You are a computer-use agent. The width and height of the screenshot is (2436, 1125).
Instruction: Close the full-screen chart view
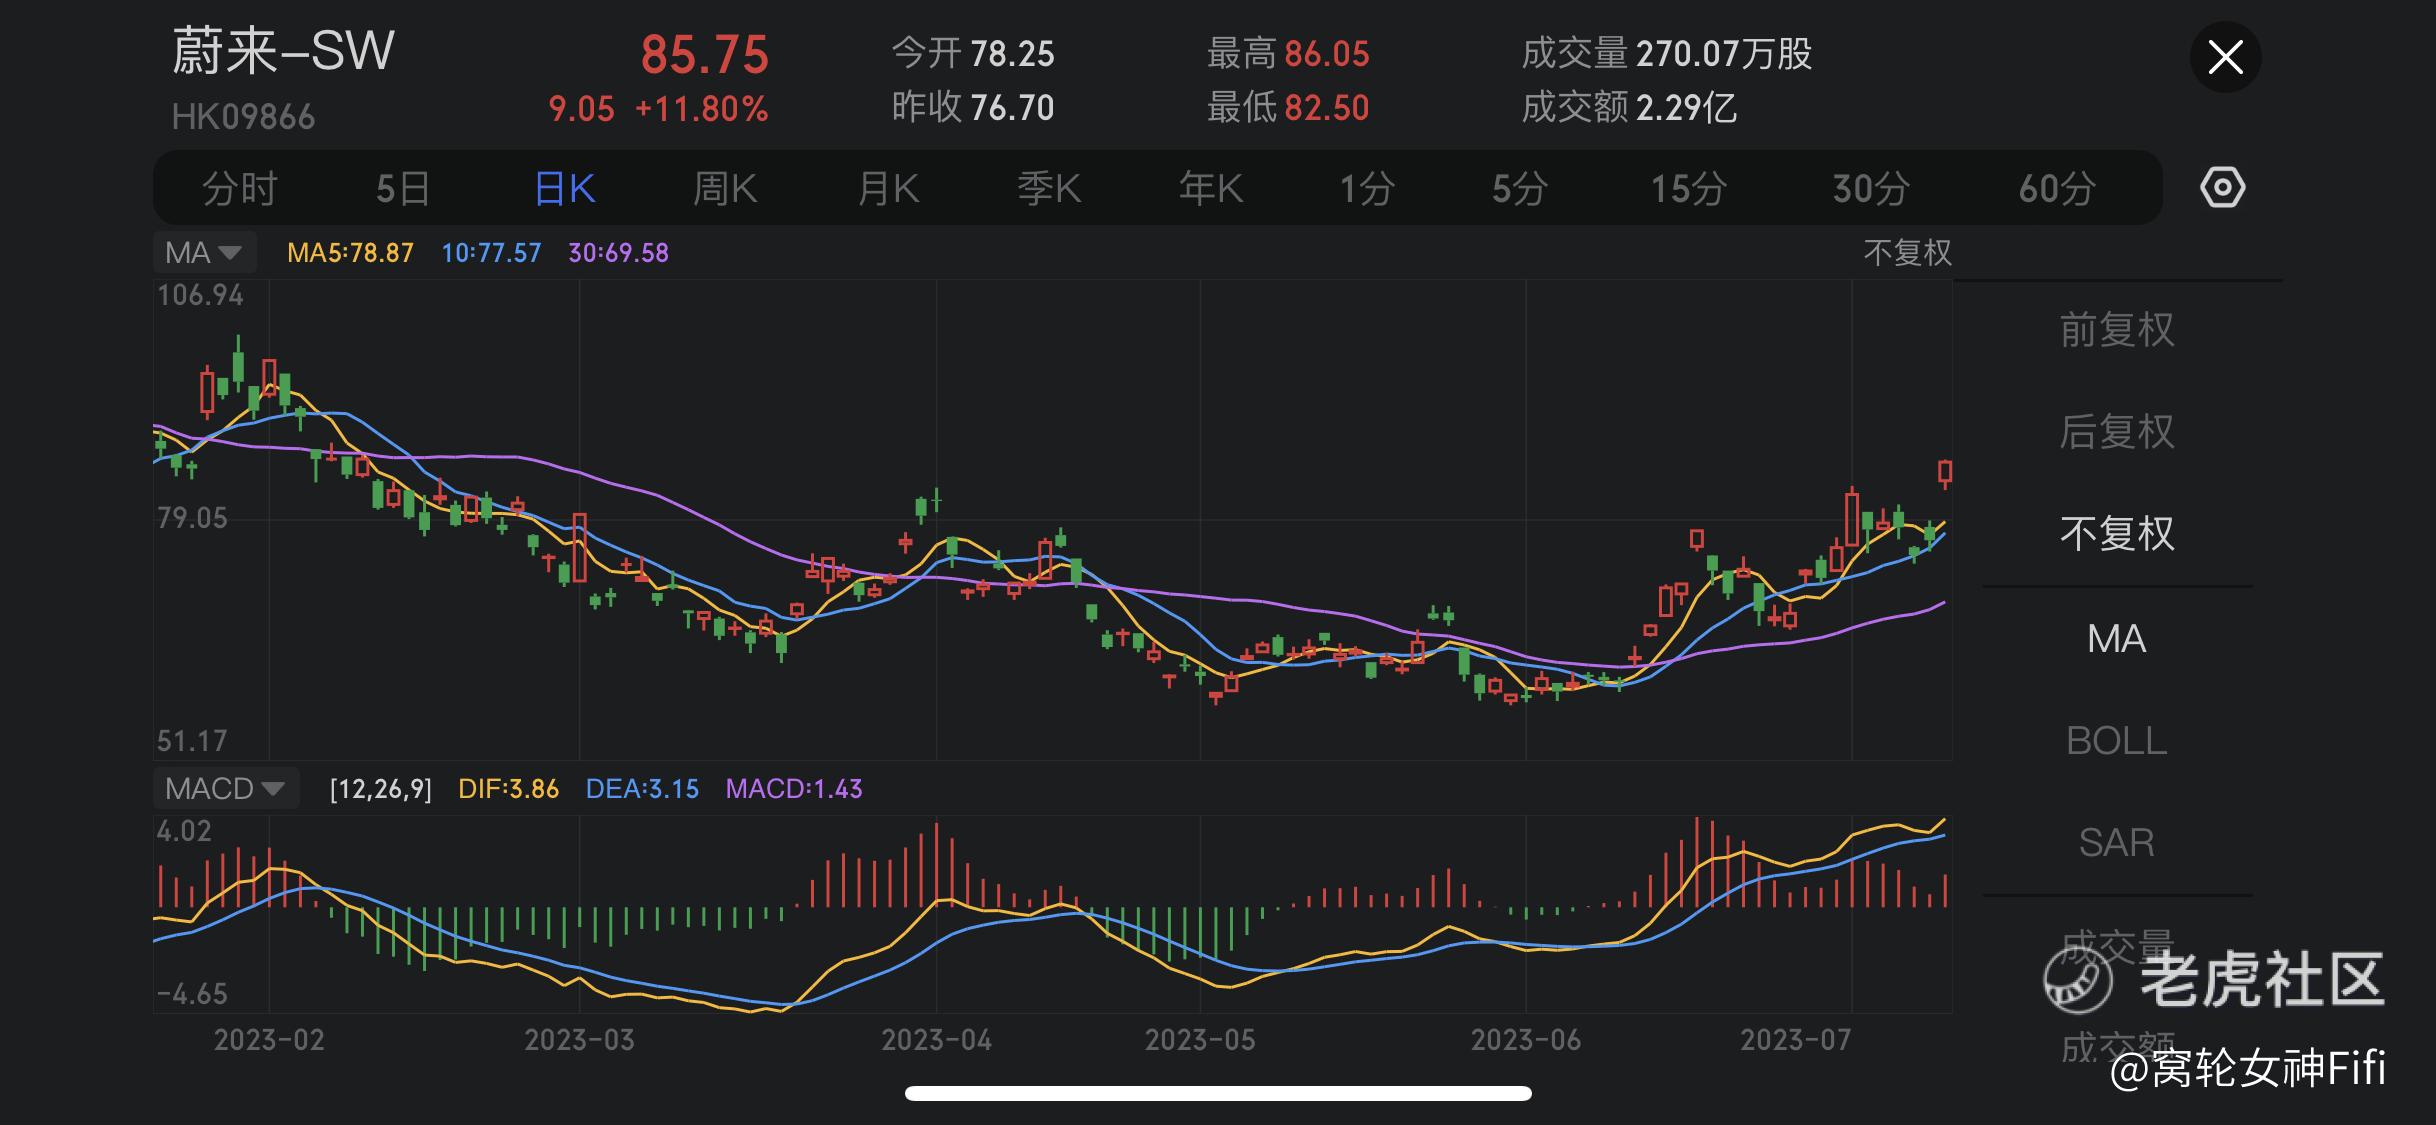tap(2225, 57)
